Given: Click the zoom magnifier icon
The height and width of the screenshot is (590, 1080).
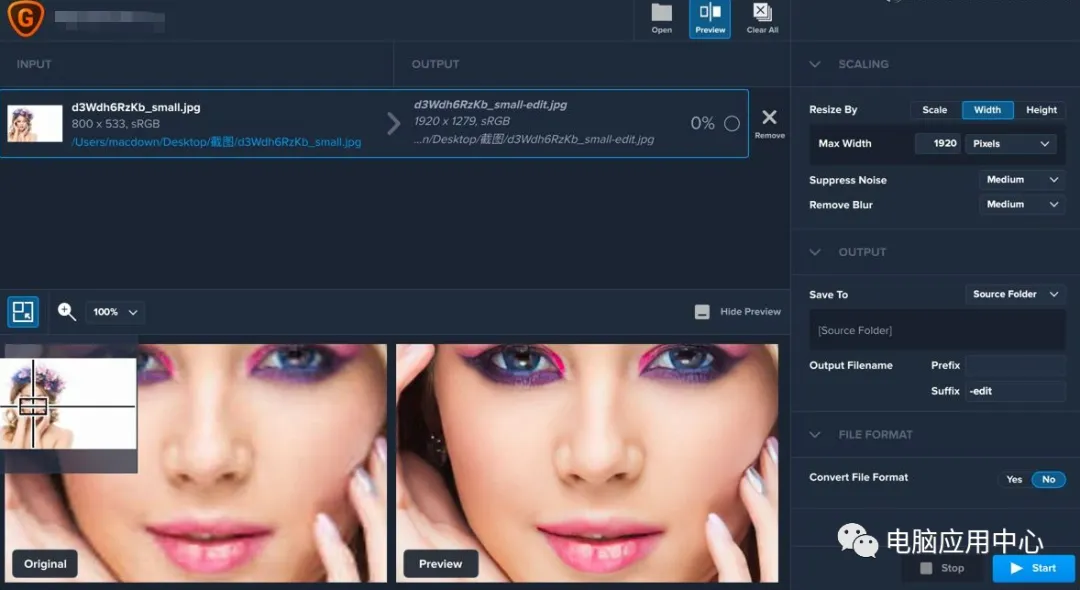Looking at the screenshot, I should pos(66,312).
